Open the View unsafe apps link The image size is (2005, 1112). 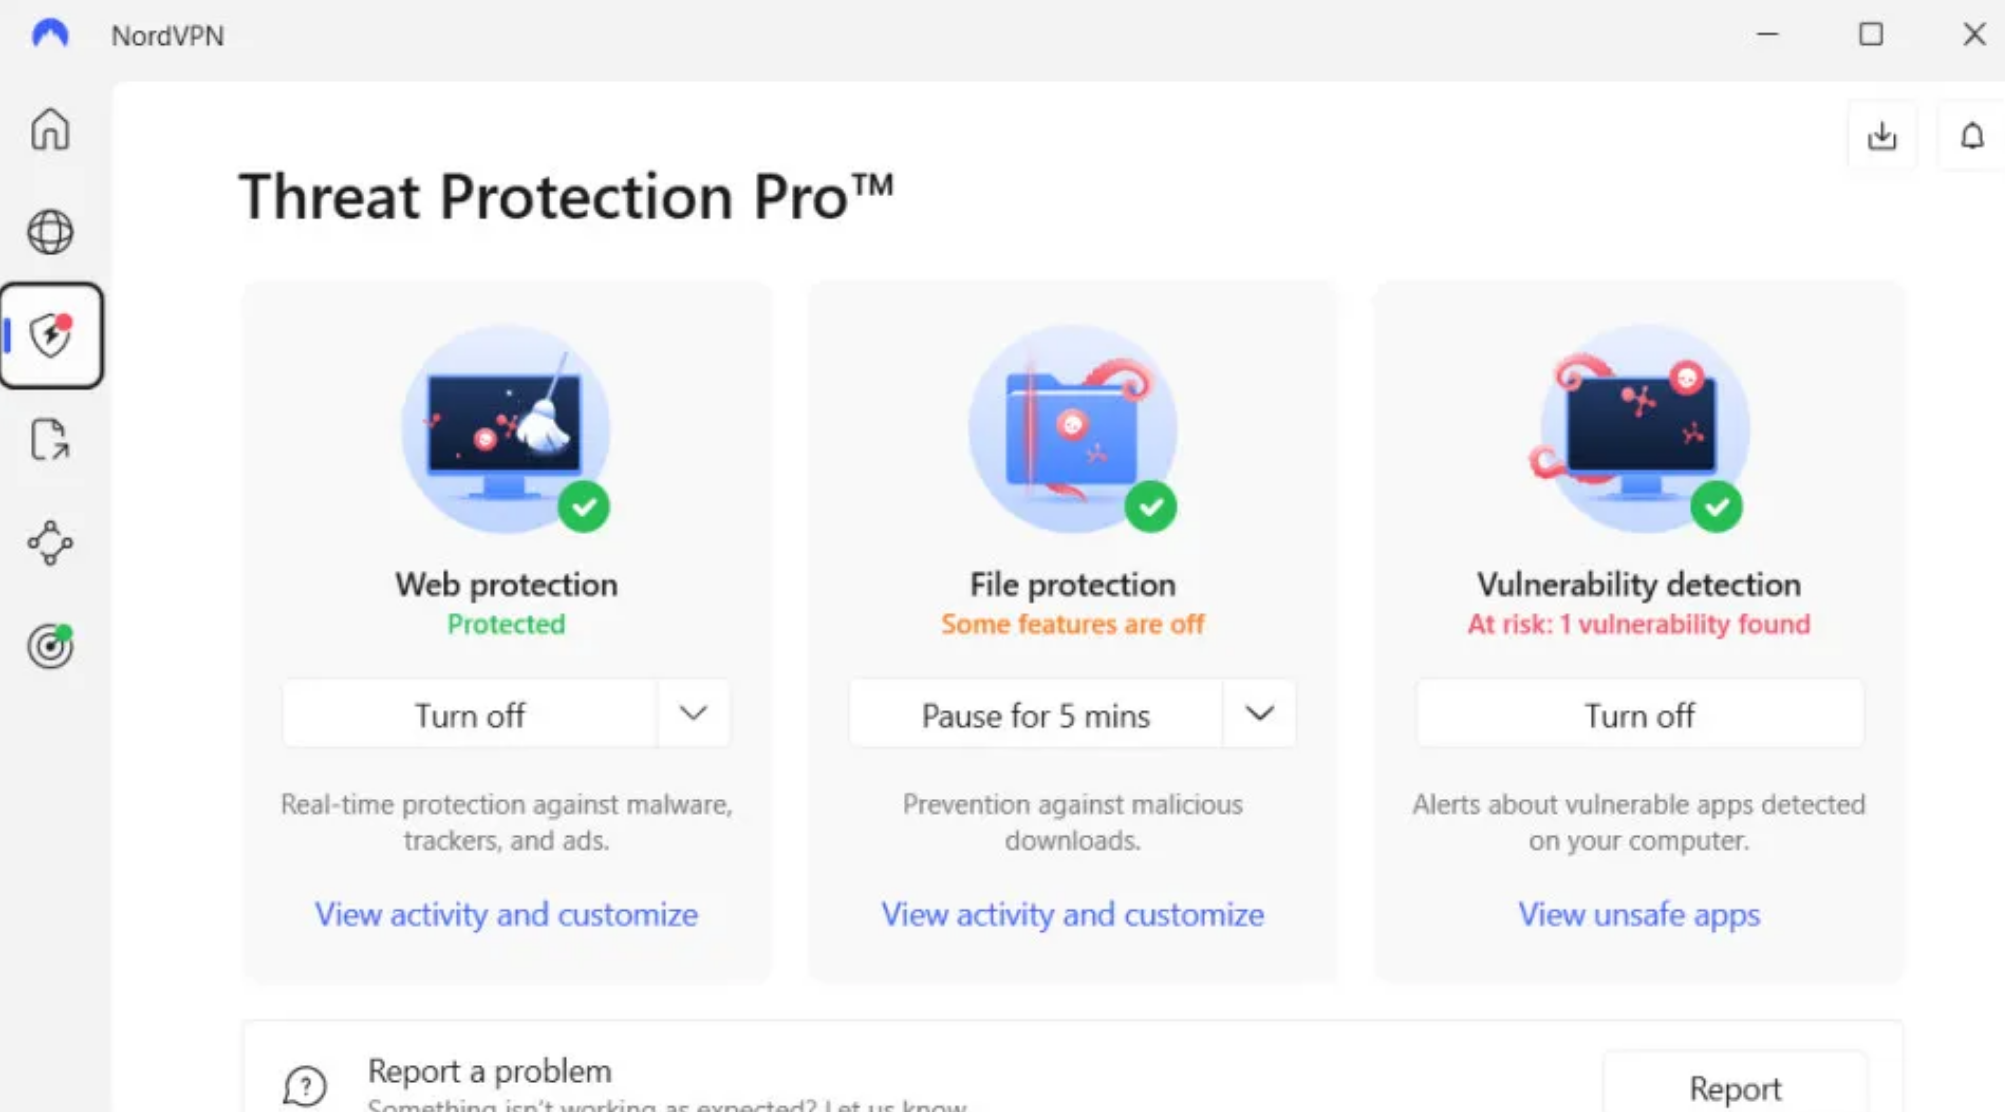pyautogui.click(x=1639, y=914)
